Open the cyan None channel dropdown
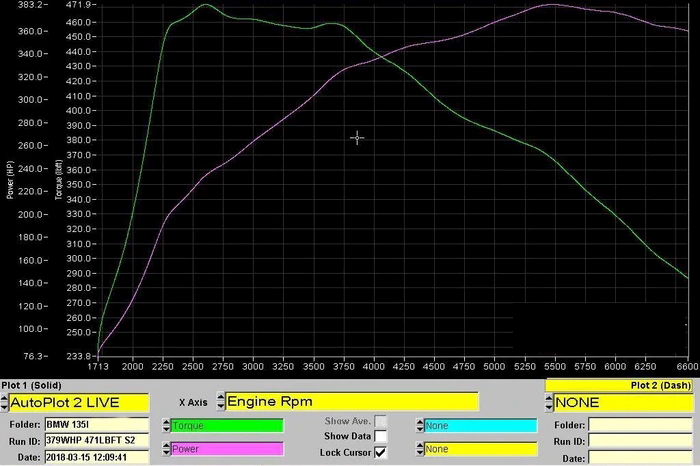 coord(479,426)
